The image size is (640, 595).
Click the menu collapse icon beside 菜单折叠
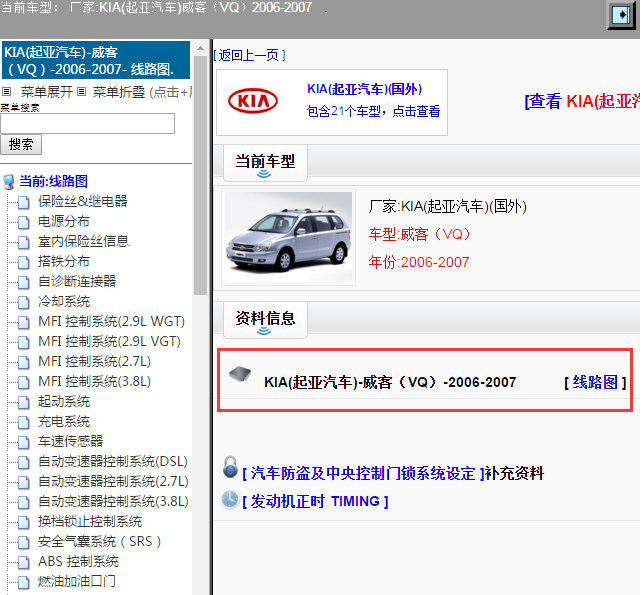[82, 91]
